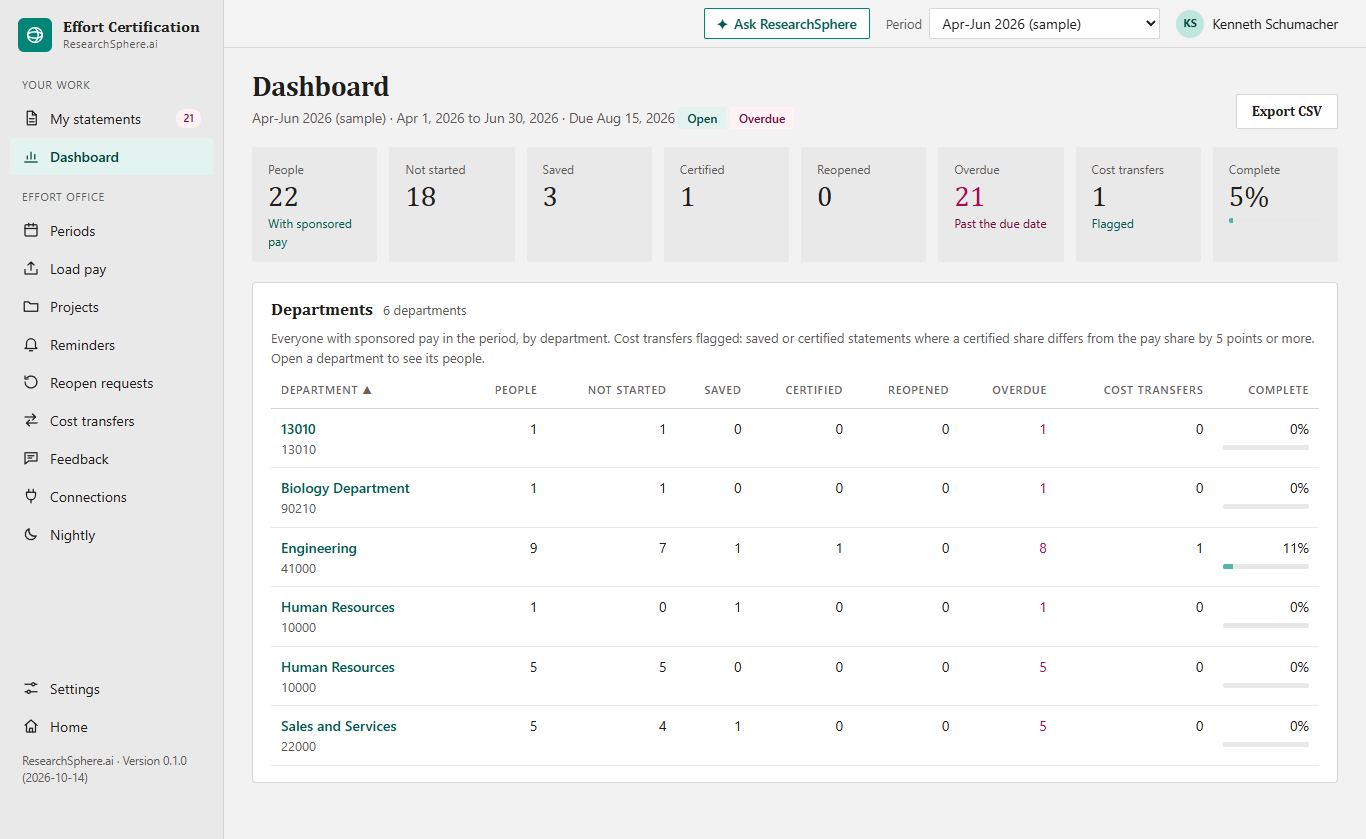The height and width of the screenshot is (839, 1366).
Task: Click the Kenneth Schumacher user name
Action: tap(1275, 24)
